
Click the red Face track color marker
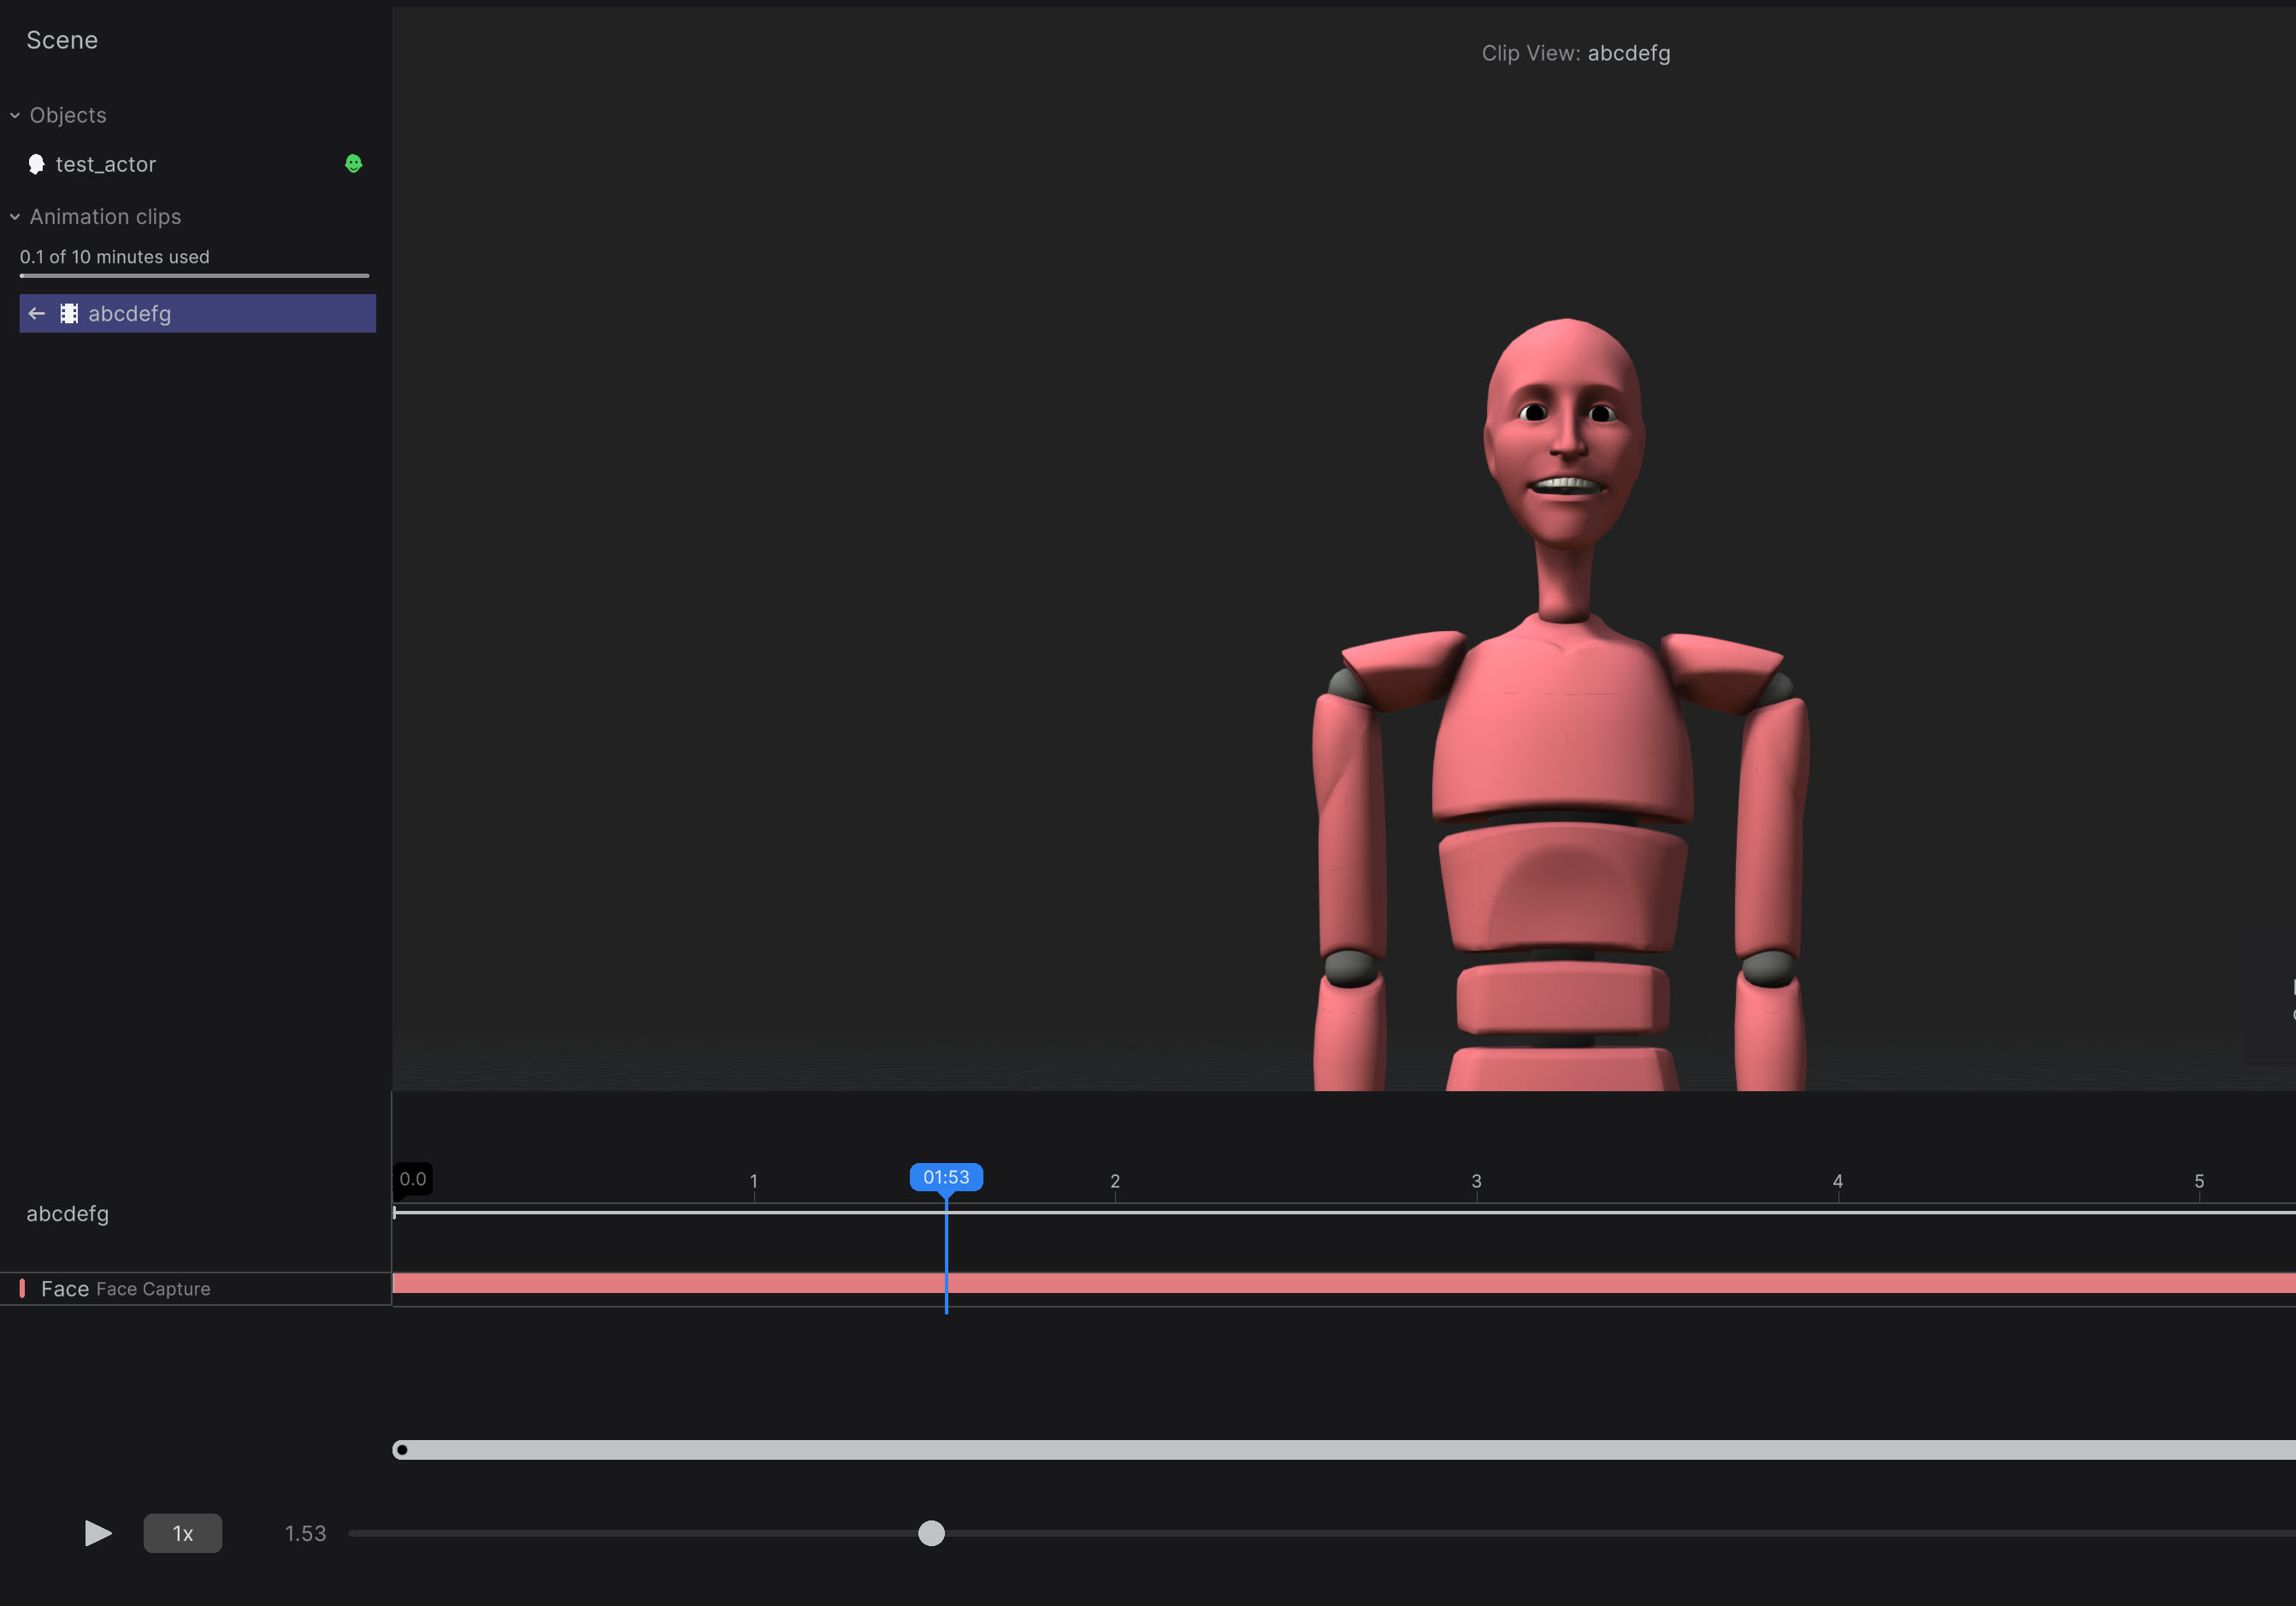(22, 1289)
